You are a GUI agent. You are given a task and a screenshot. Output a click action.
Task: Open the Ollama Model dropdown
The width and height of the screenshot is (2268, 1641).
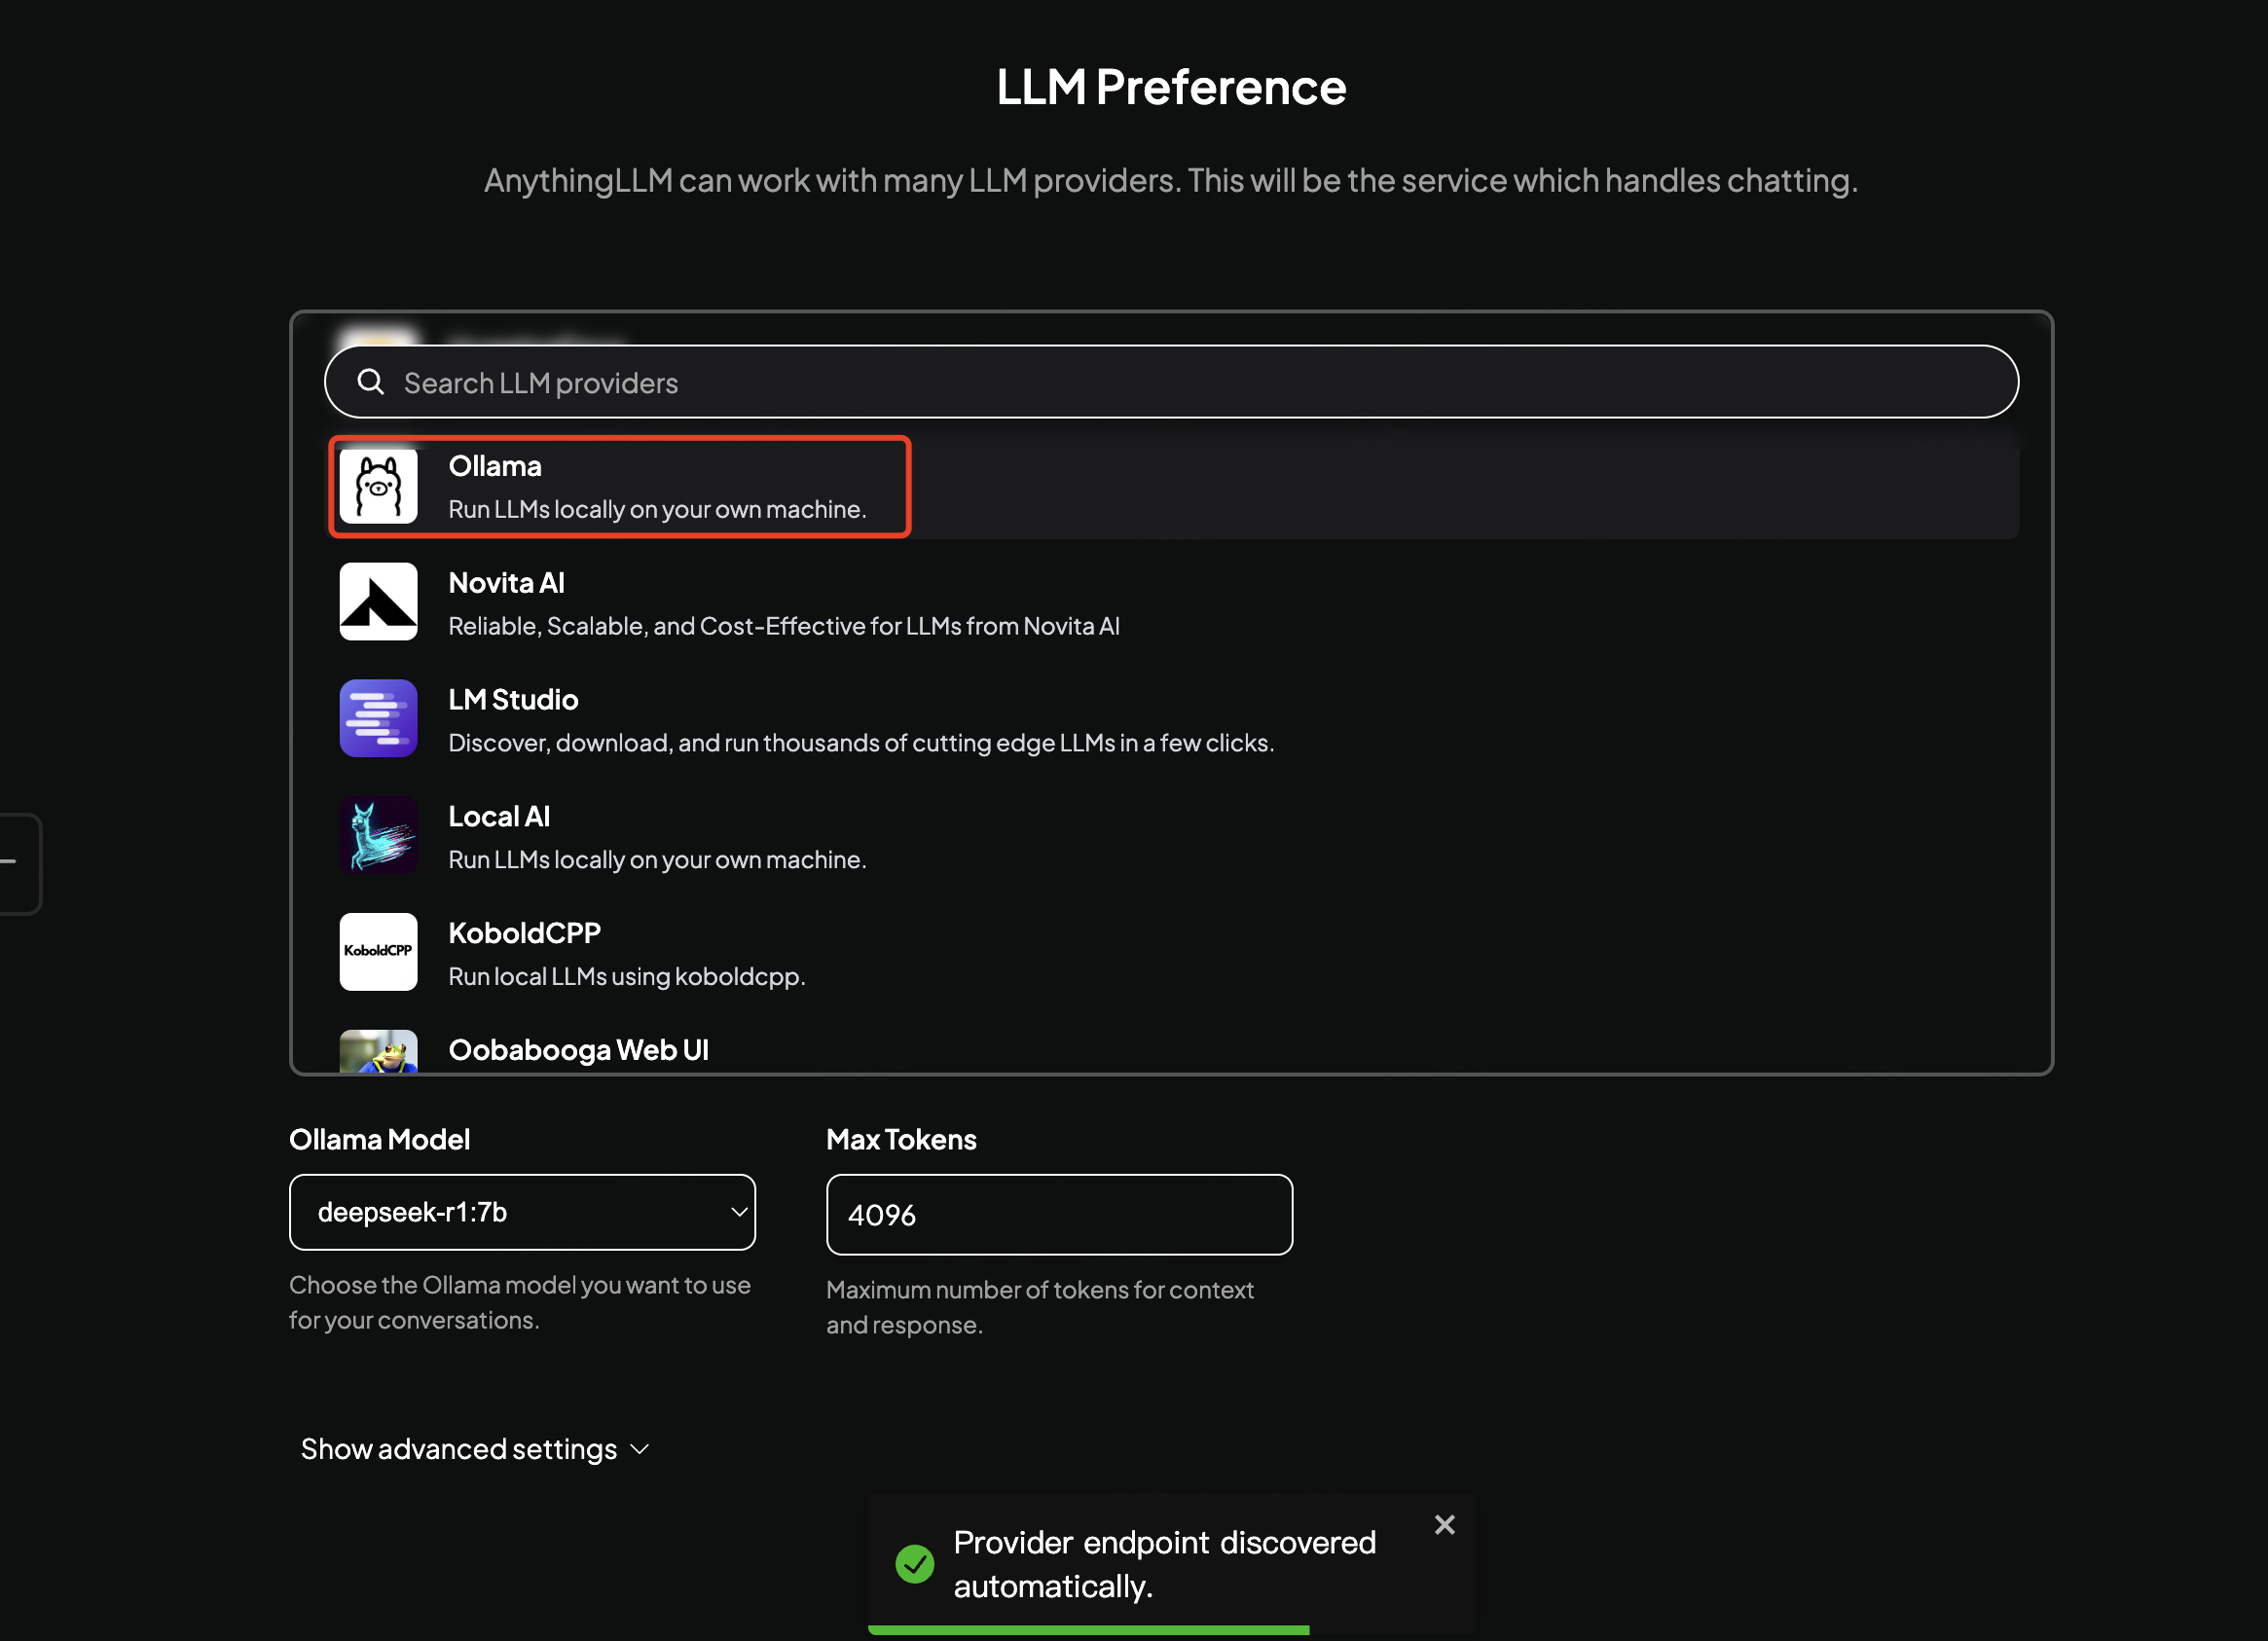click(522, 1212)
